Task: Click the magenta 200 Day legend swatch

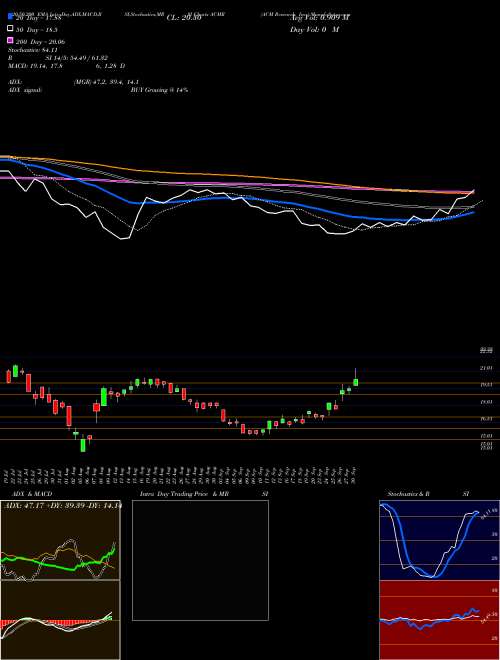Action: [x=10, y=41]
